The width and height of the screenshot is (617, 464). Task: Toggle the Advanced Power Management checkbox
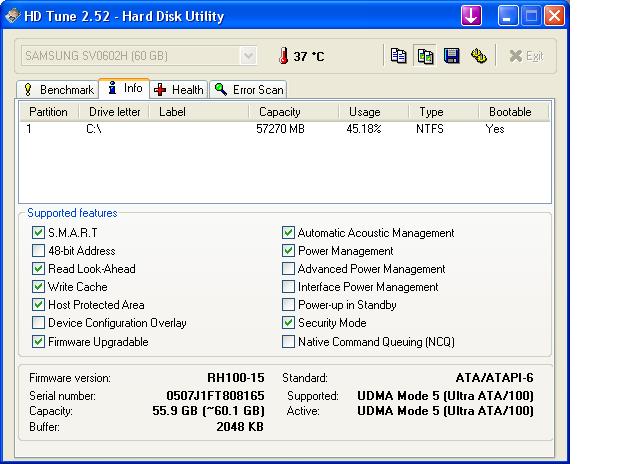pos(288,269)
